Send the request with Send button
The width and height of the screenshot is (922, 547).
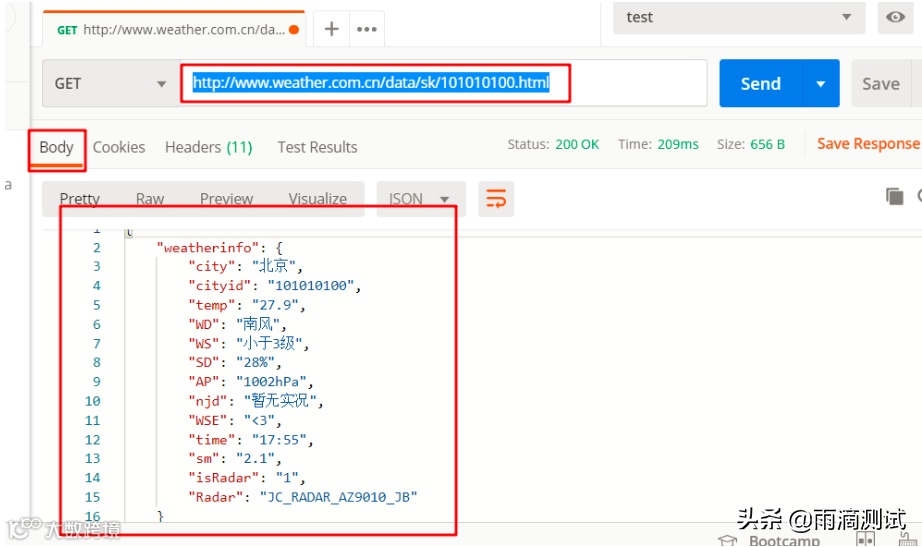pyautogui.click(x=760, y=84)
